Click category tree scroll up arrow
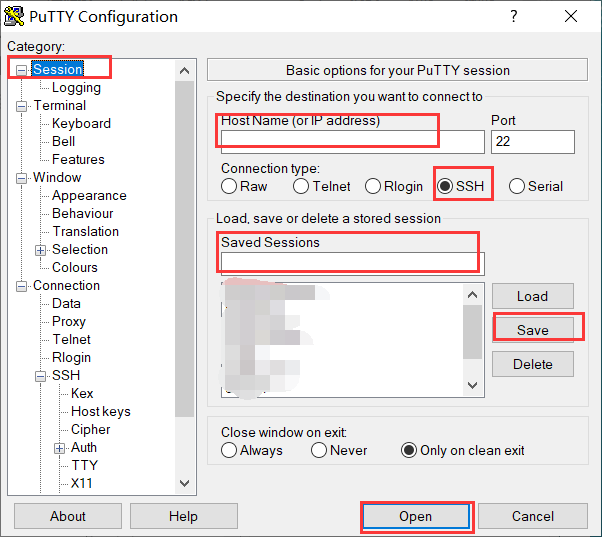 click(x=185, y=71)
